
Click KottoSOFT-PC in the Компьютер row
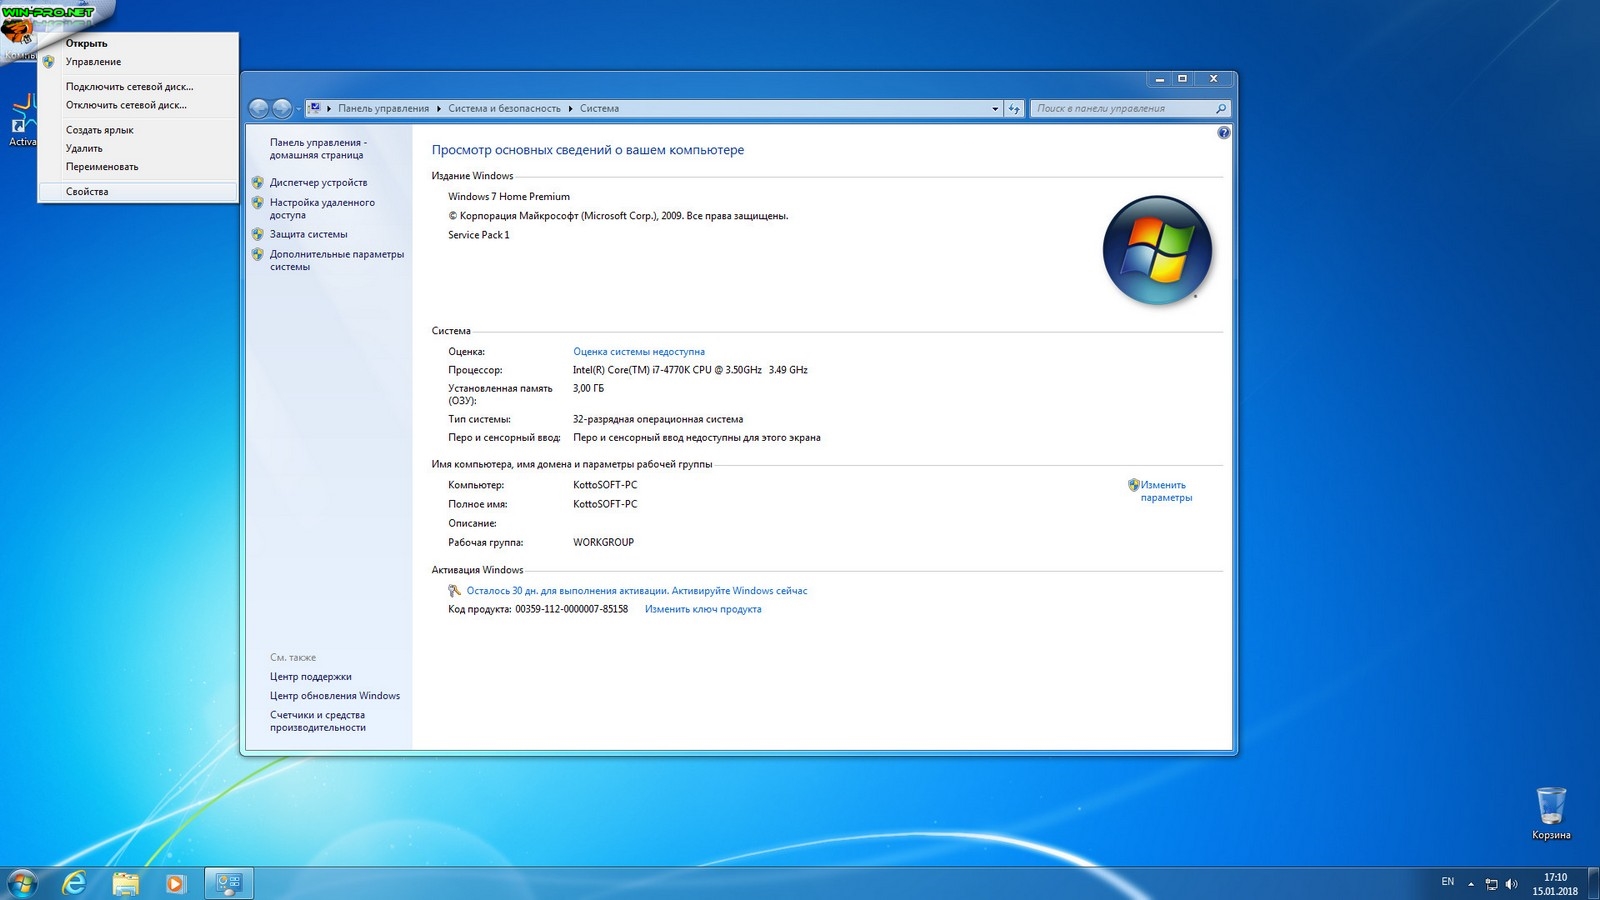(x=605, y=485)
